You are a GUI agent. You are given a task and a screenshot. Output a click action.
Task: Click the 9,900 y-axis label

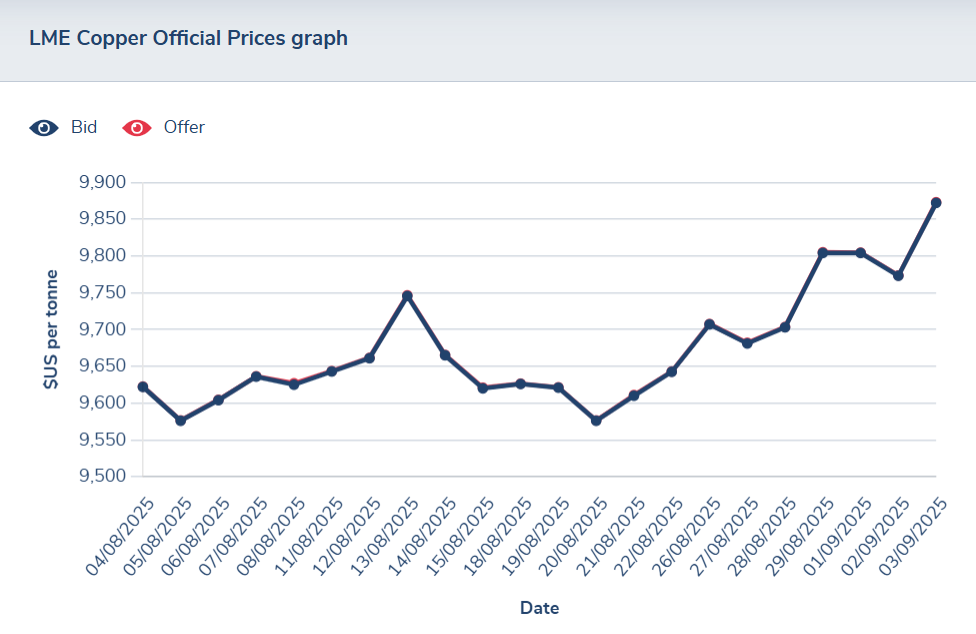coord(101,182)
